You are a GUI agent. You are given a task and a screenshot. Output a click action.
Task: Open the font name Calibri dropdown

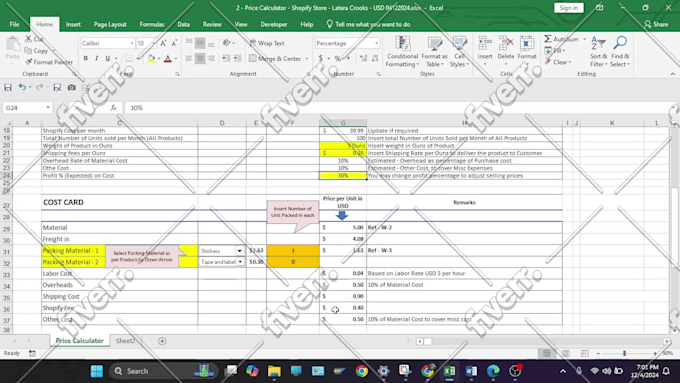click(132, 43)
